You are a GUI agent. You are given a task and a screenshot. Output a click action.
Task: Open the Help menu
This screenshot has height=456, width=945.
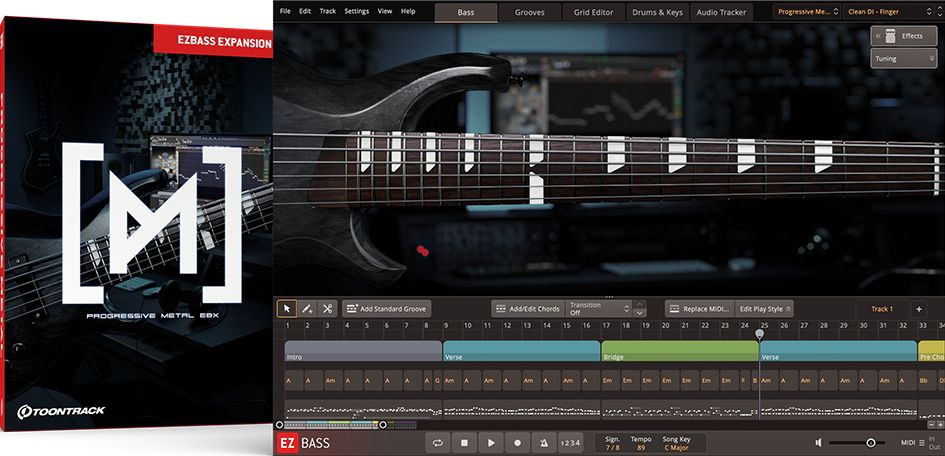pos(408,11)
